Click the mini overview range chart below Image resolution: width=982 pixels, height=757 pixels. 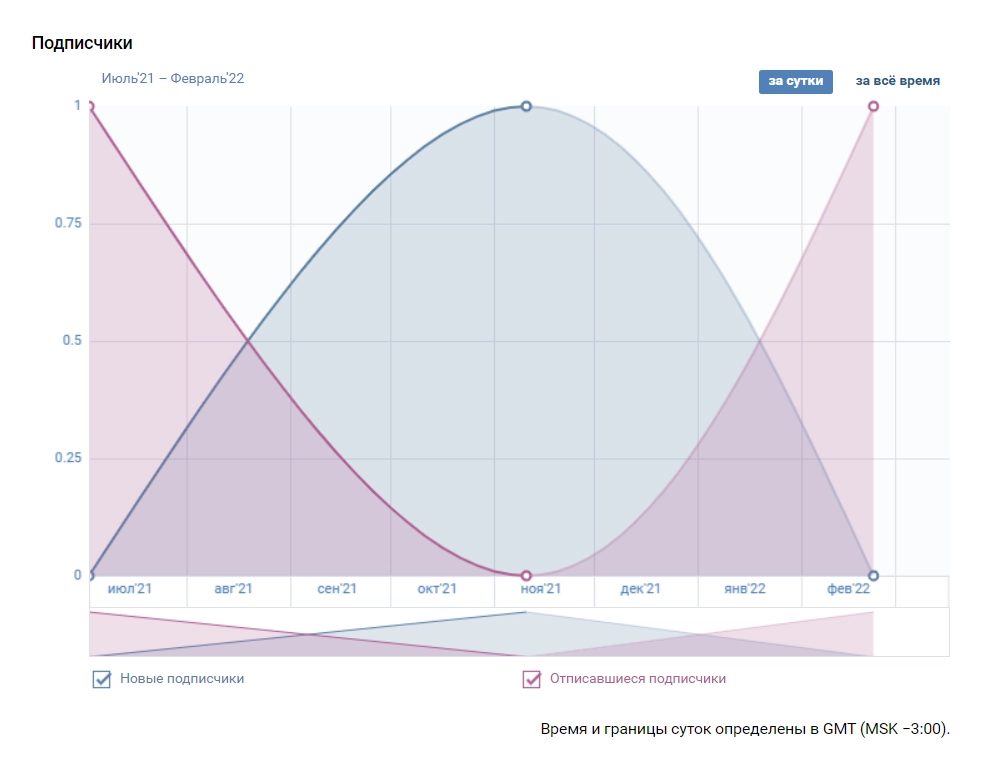click(519, 633)
